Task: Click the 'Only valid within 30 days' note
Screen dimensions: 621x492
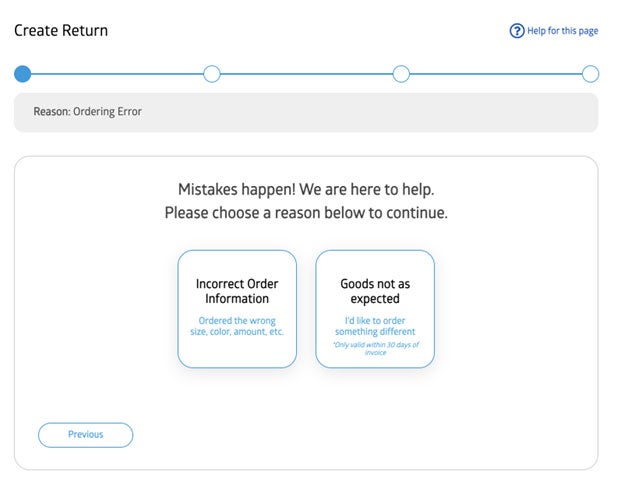Action: tap(375, 348)
